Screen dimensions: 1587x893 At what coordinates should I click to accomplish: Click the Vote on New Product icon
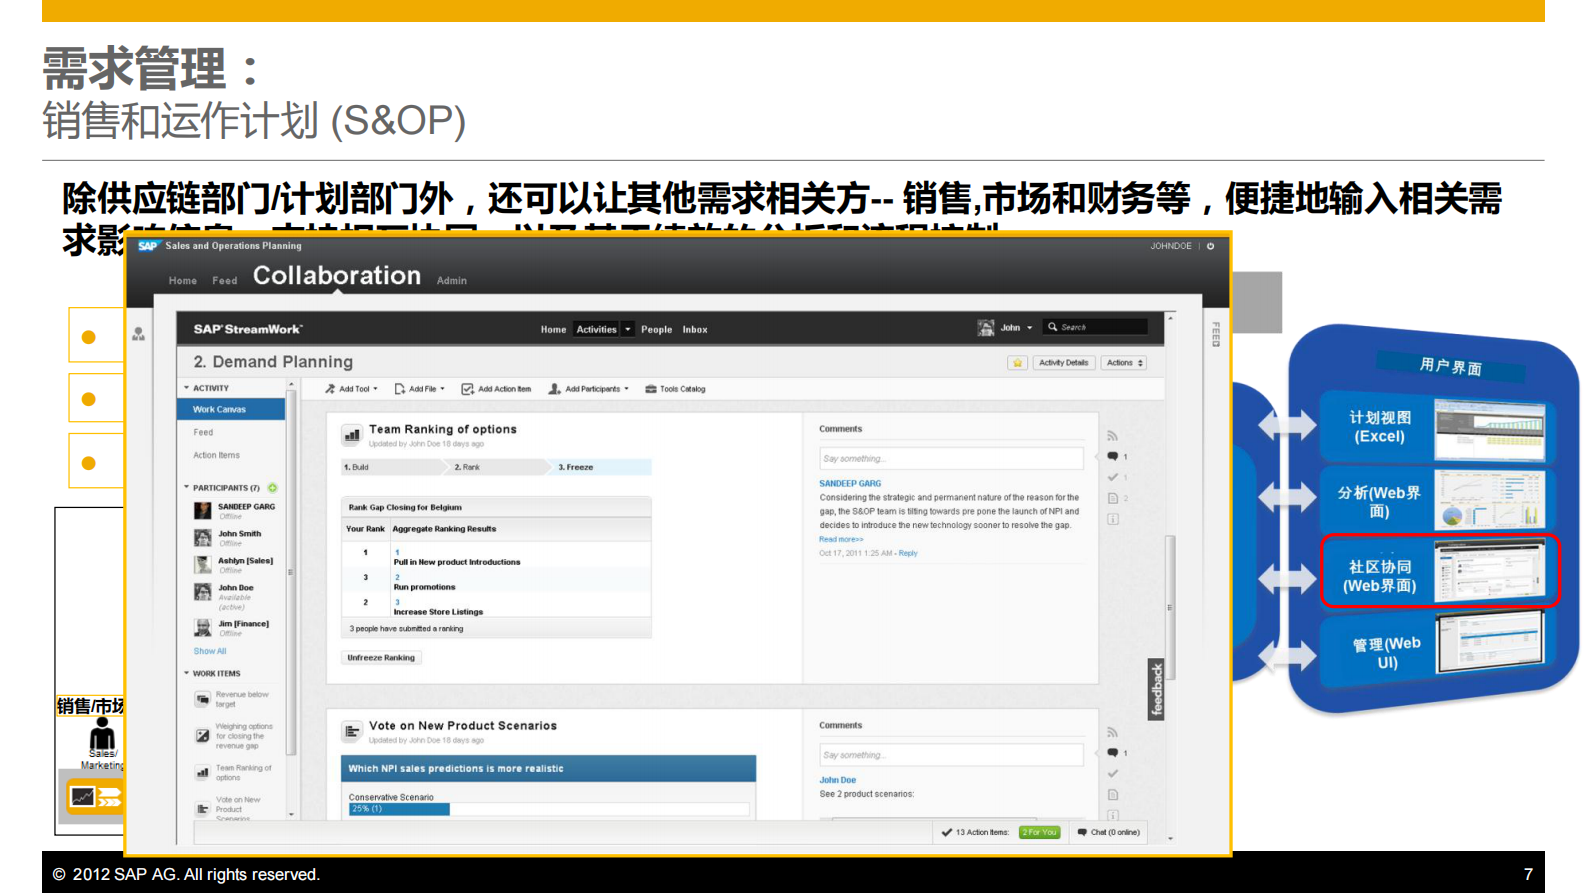click(x=352, y=731)
